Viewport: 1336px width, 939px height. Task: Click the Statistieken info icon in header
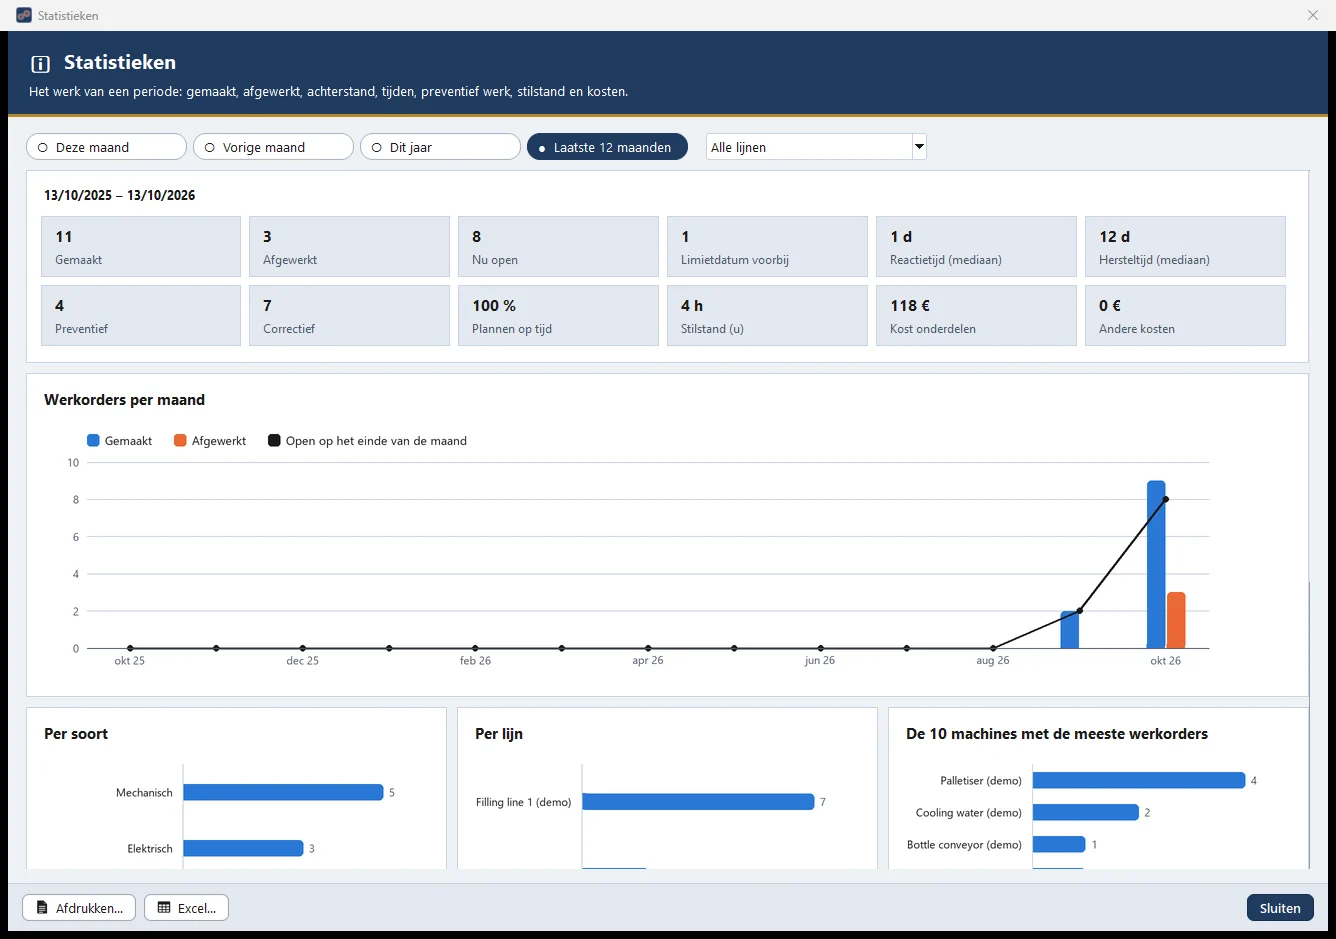pyautogui.click(x=40, y=64)
